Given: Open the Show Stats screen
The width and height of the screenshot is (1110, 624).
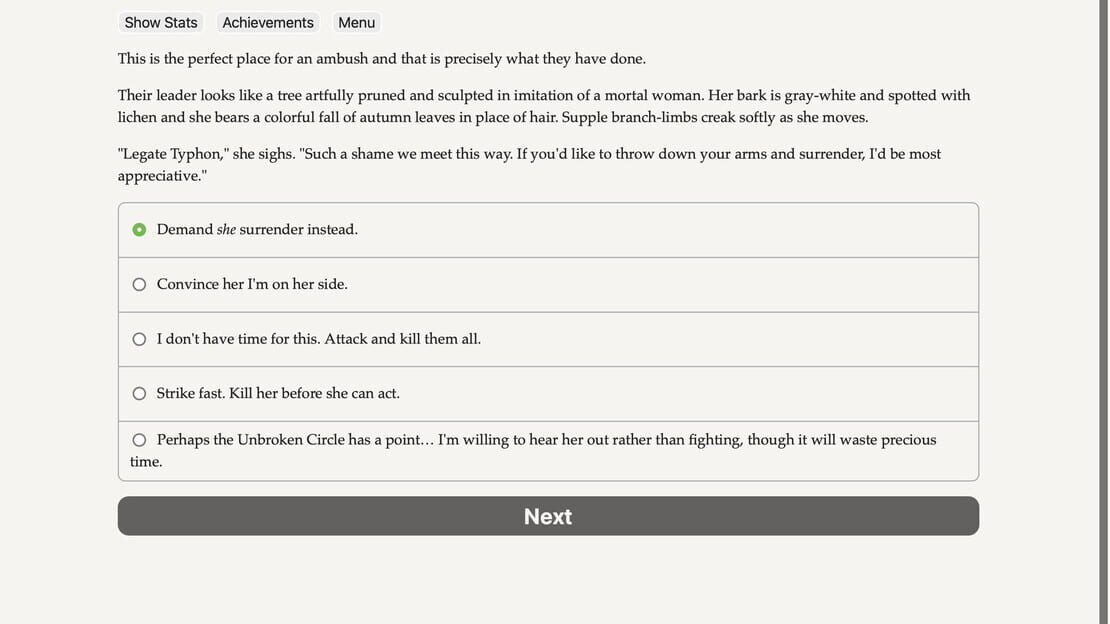Looking at the screenshot, I should (x=161, y=23).
